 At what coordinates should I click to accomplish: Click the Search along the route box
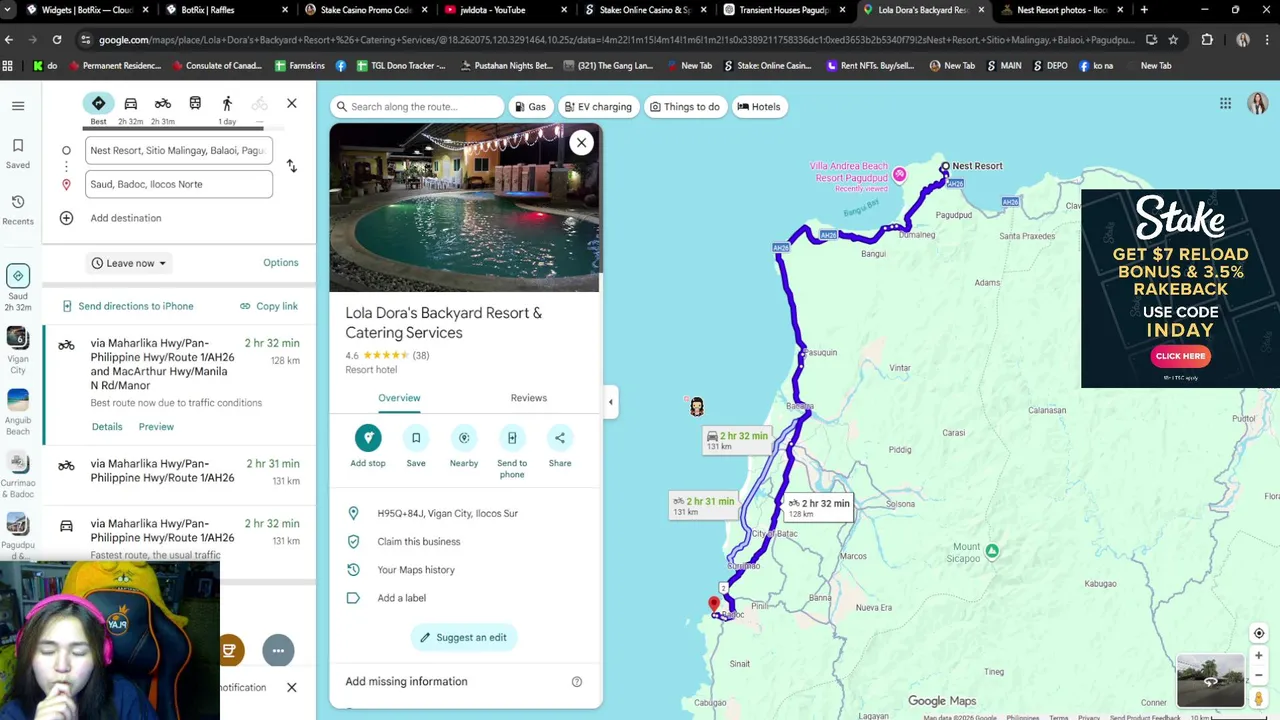(418, 107)
